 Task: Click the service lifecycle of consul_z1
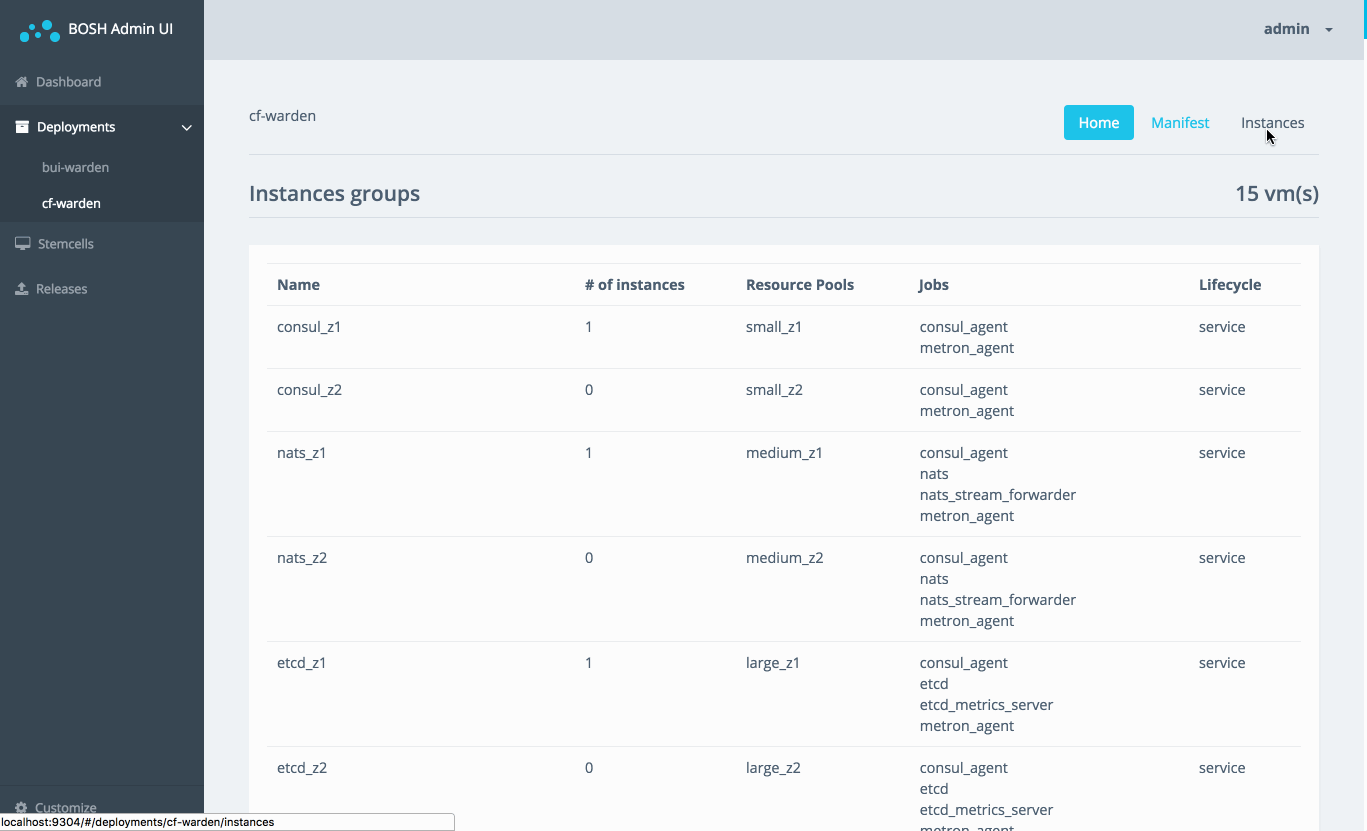(x=1222, y=327)
